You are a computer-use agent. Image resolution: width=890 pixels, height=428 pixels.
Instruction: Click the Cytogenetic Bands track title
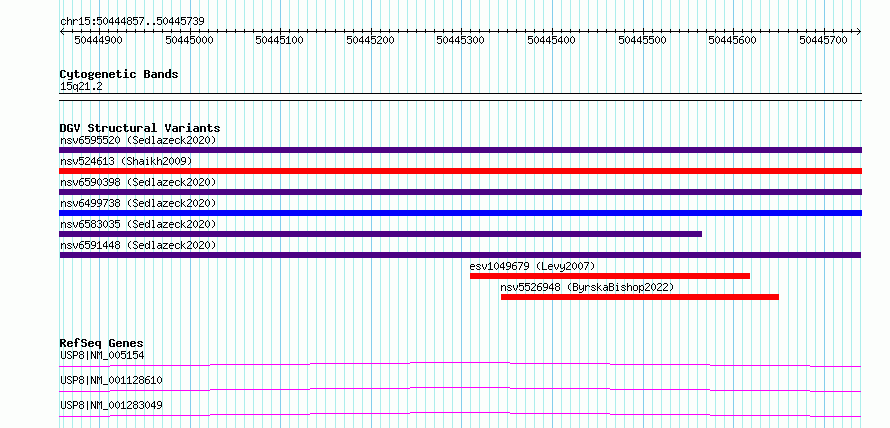119,74
